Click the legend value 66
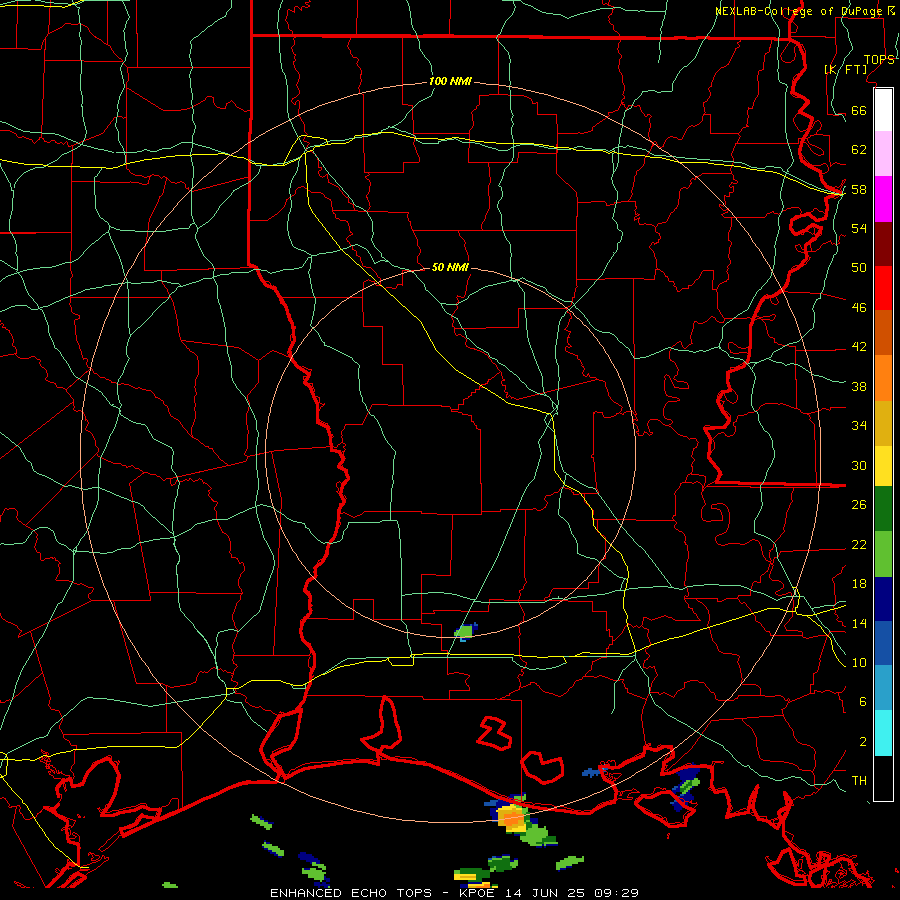This screenshot has height=900, width=900. tap(859, 110)
